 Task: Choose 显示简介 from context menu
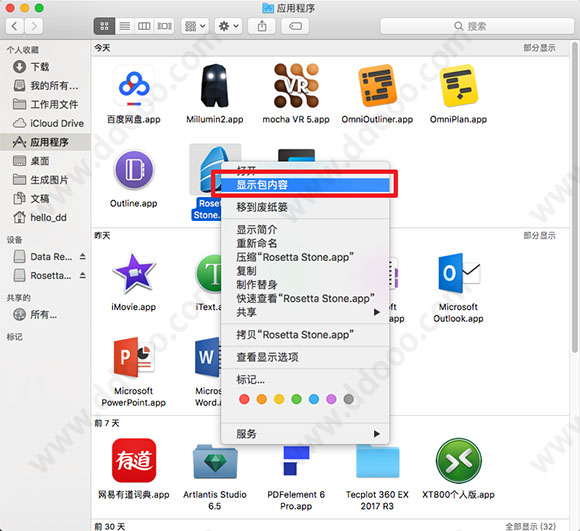(x=305, y=230)
